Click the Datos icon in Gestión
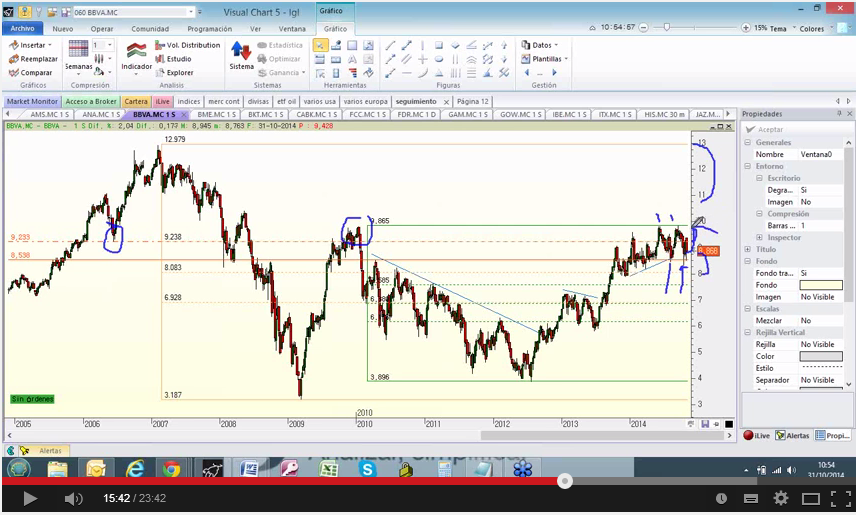The image size is (856, 515). [x=526, y=45]
